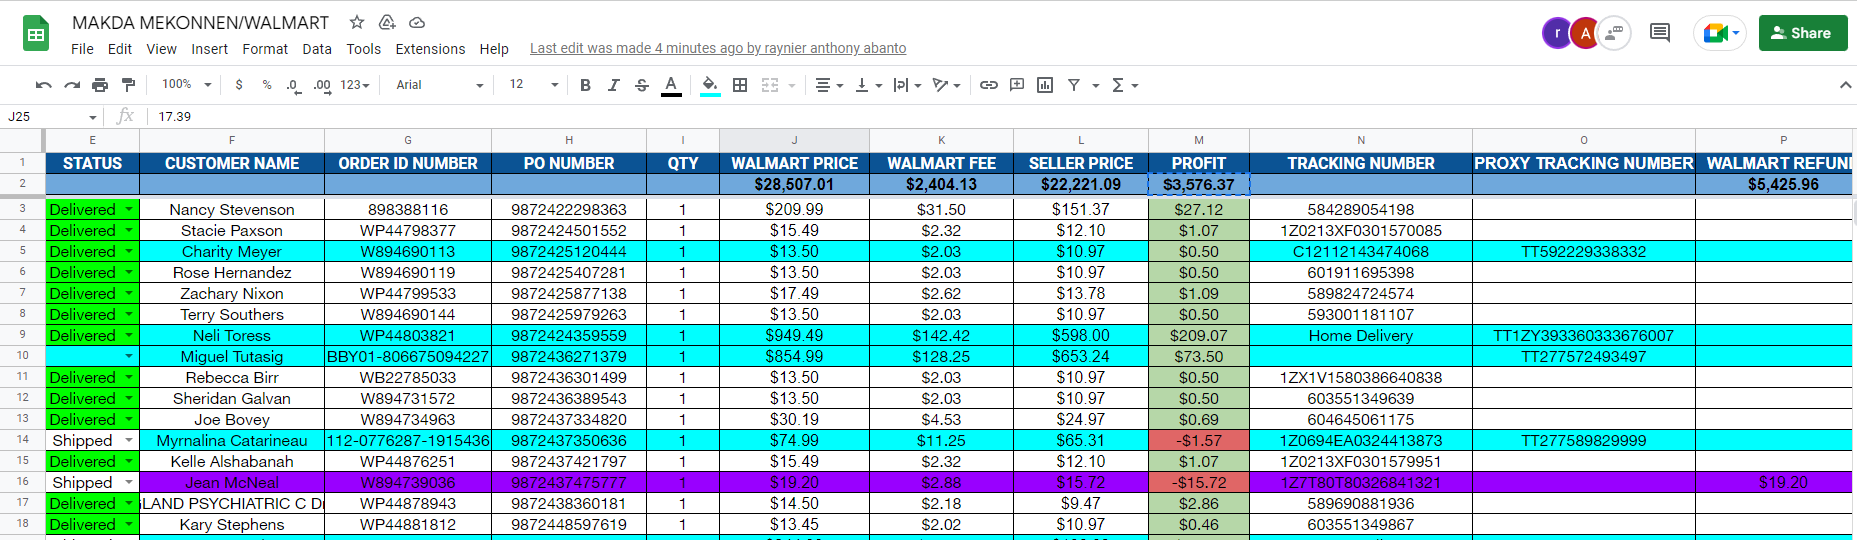Viewport: 1857px width, 540px height.
Task: Pick a text color
Action: pos(671,85)
